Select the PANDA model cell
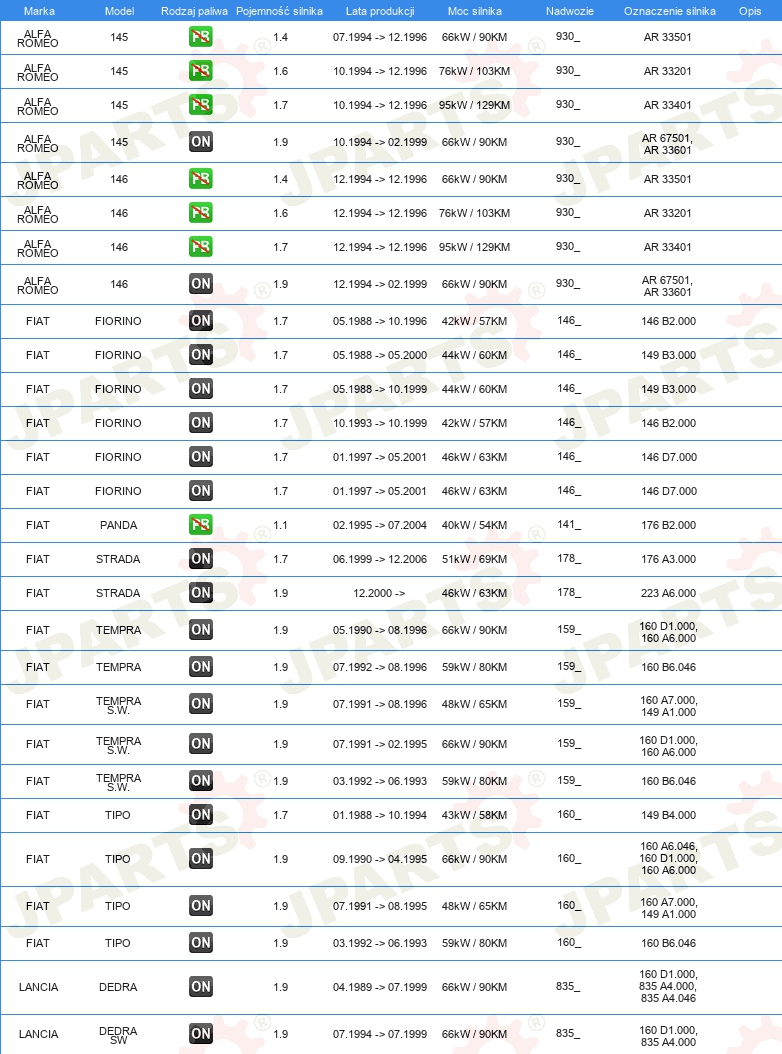Viewport: 782px width, 1054px height. pyautogui.click(x=118, y=525)
